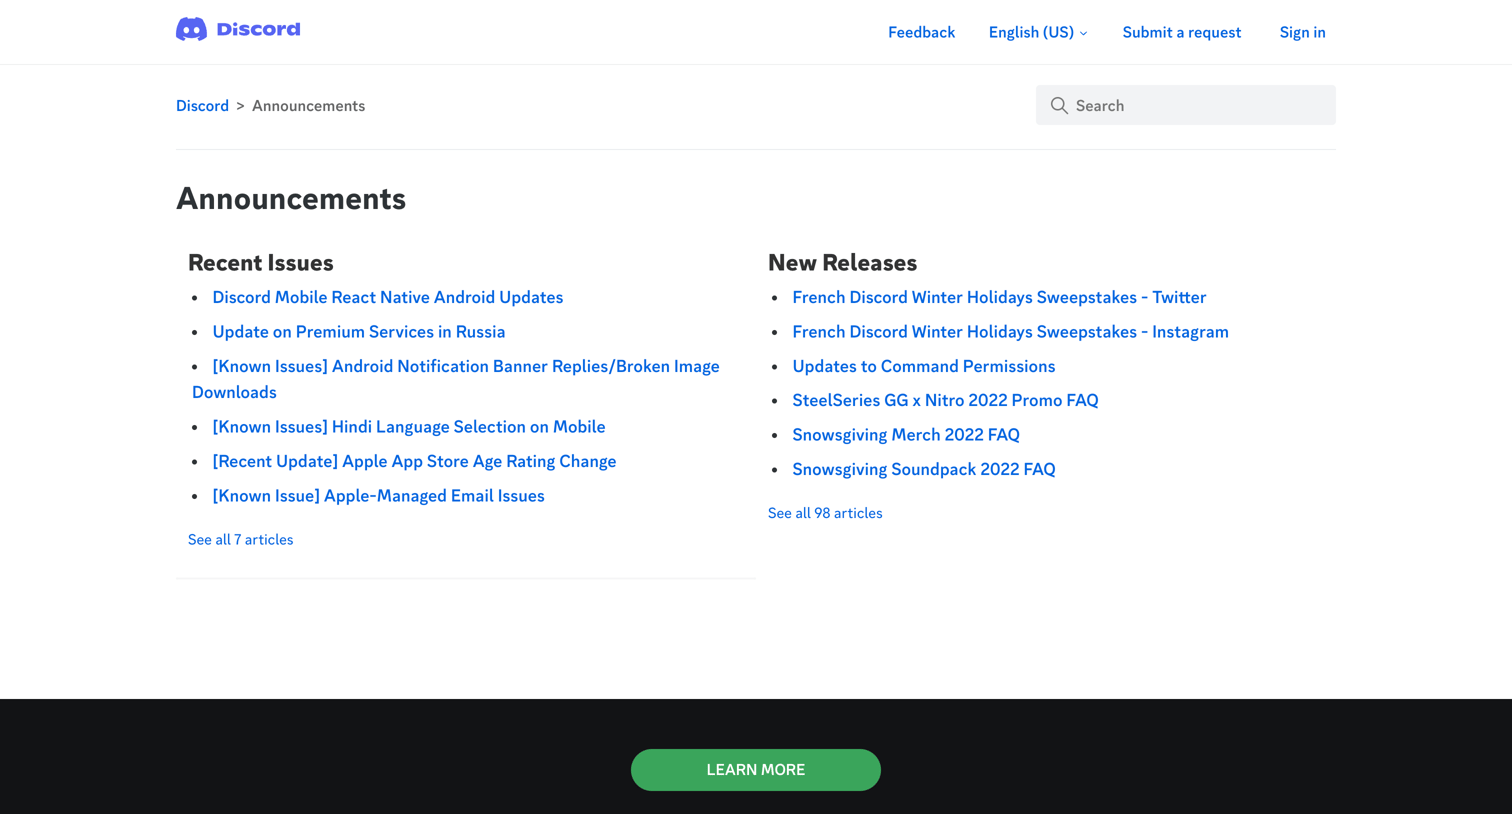Viewport: 1512px width, 814px height.
Task: See all 98 articles in New Releases
Action: [825, 513]
